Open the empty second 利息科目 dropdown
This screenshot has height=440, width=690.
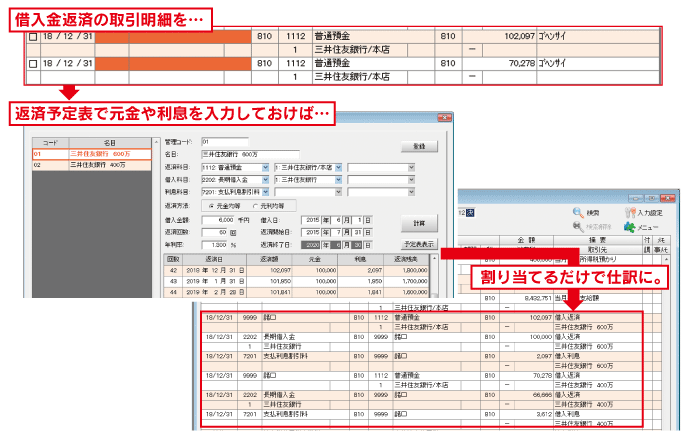pos(338,192)
